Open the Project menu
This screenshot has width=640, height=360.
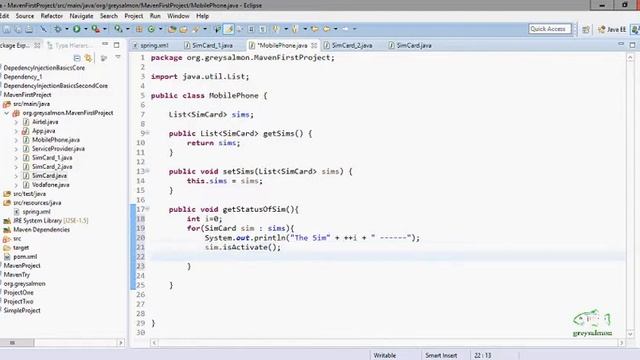[x=133, y=16]
